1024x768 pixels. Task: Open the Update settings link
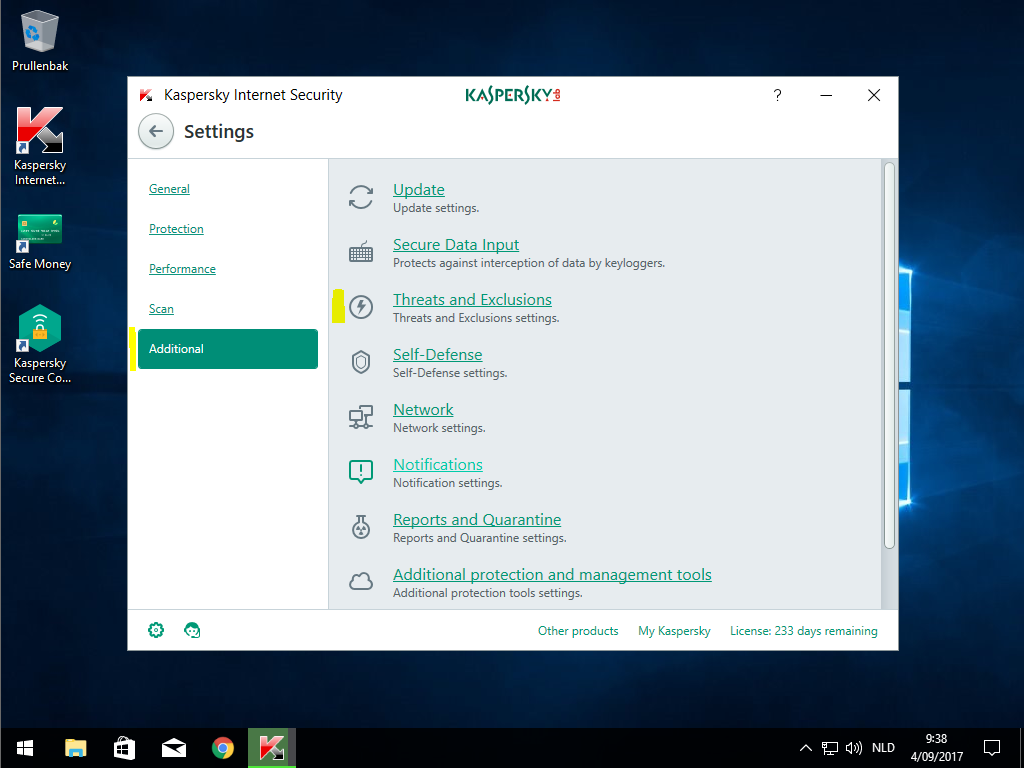tap(419, 189)
